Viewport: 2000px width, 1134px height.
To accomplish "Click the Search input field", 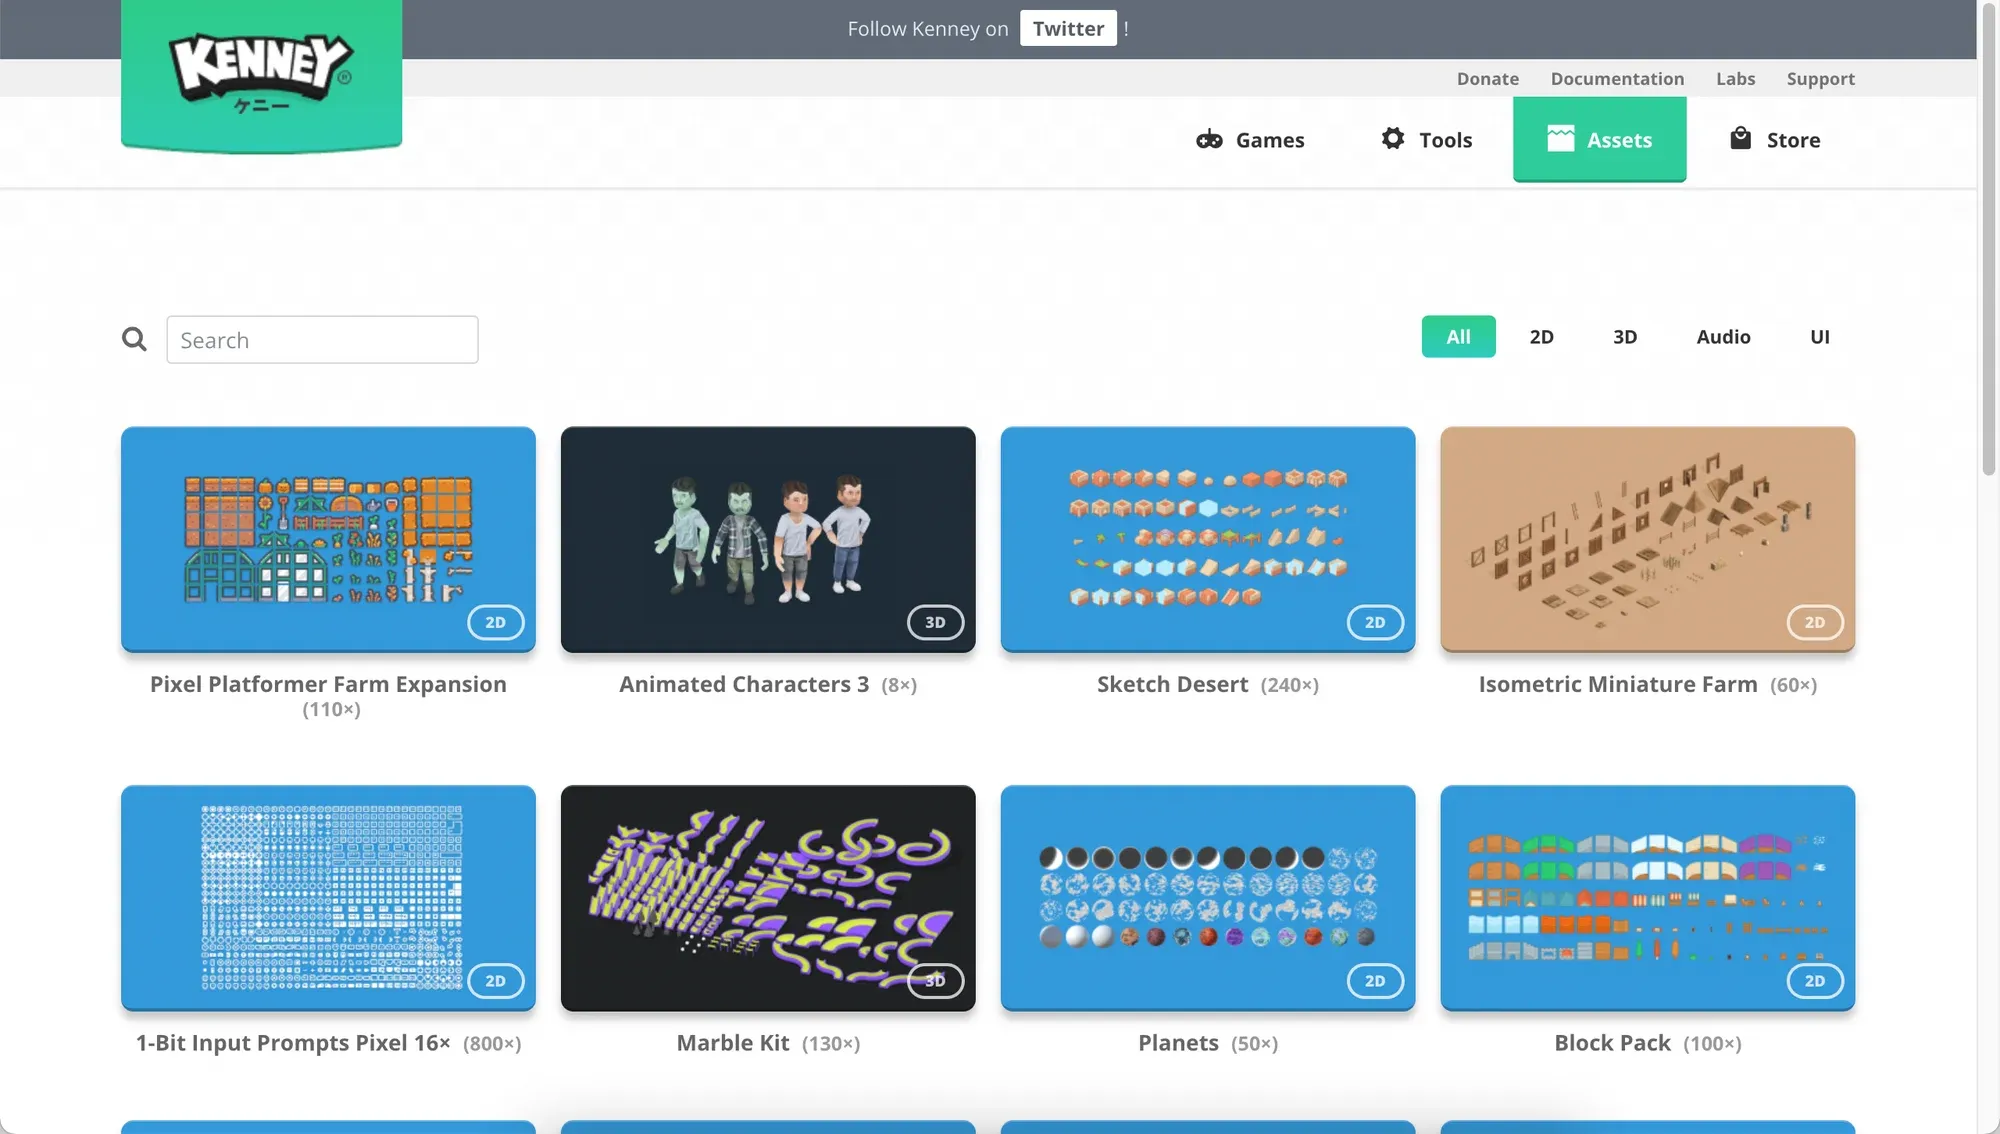I will [x=322, y=340].
